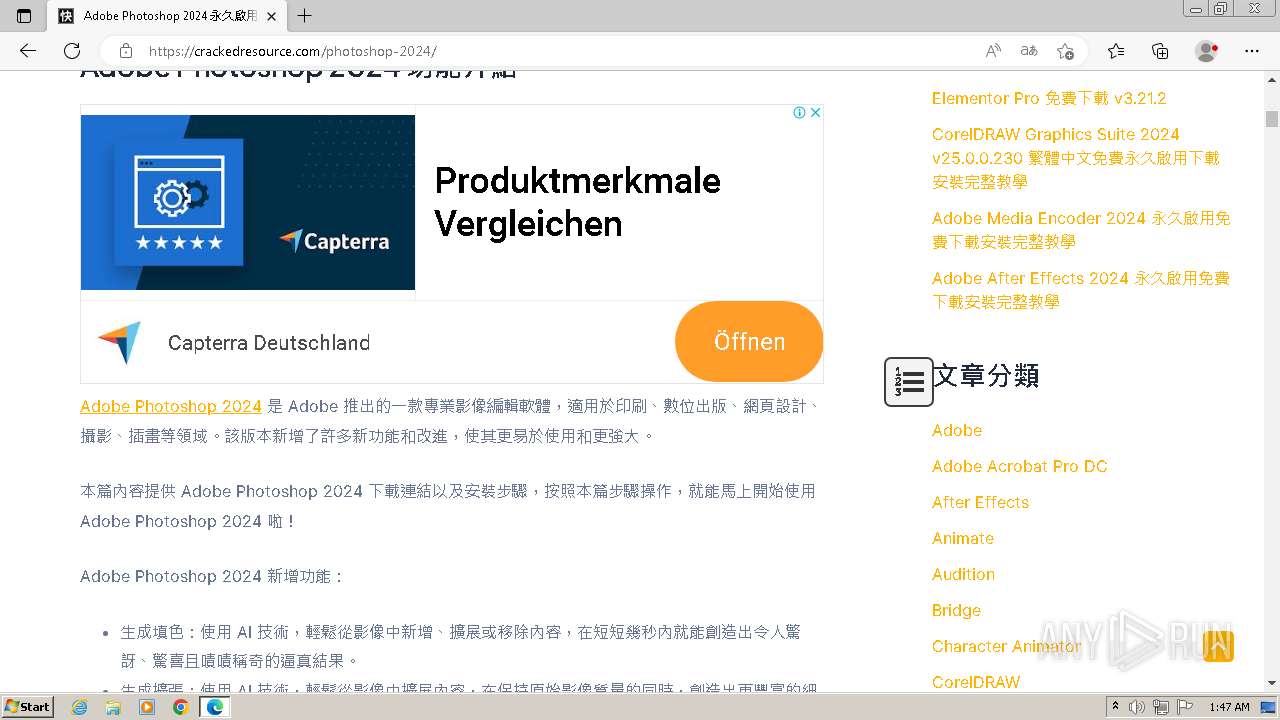Close the Adobe Photoshop 2024 browser tab
Viewport: 1280px width, 720px height.
[x=271, y=16]
